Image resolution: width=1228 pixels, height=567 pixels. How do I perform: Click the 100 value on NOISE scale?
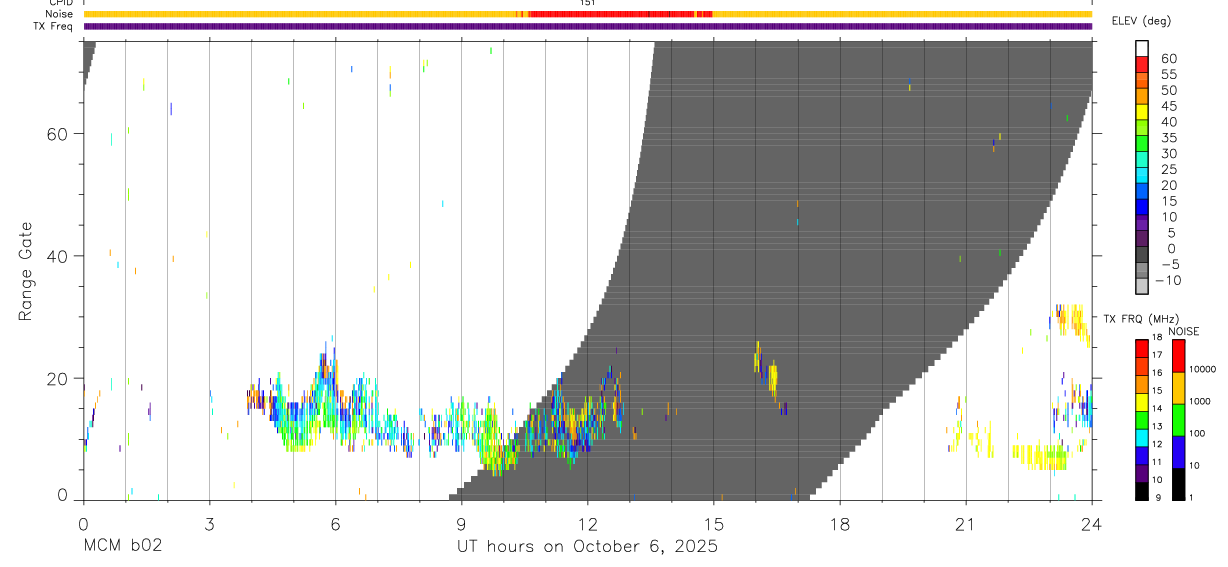click(x=1198, y=433)
